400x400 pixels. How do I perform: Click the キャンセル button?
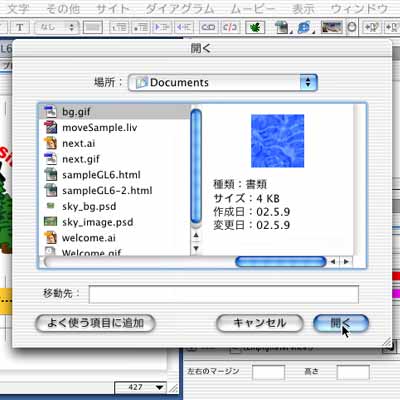260,323
